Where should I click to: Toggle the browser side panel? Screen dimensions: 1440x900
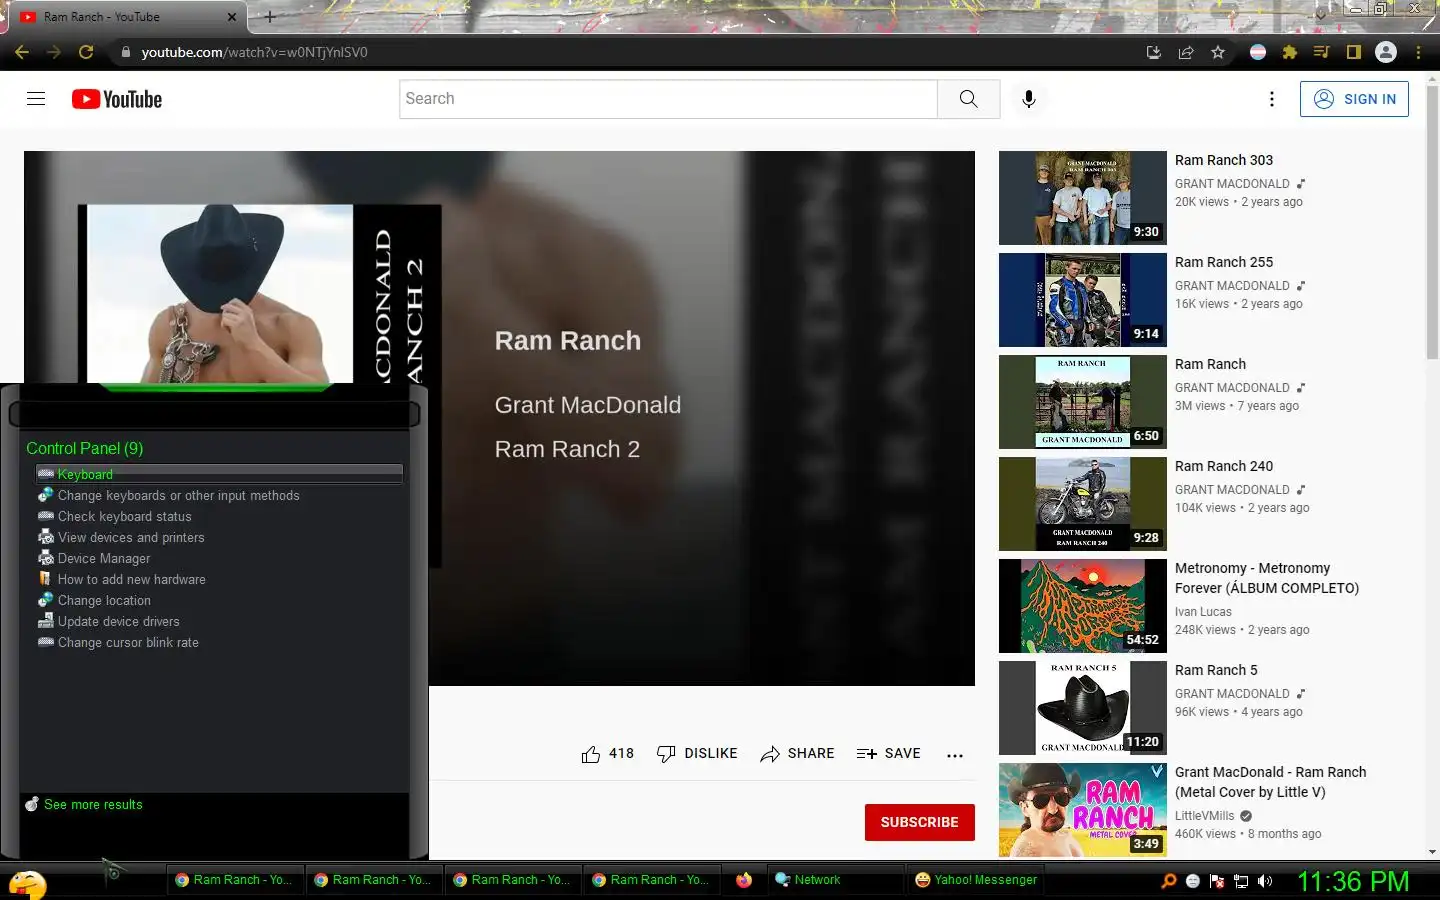1353,52
